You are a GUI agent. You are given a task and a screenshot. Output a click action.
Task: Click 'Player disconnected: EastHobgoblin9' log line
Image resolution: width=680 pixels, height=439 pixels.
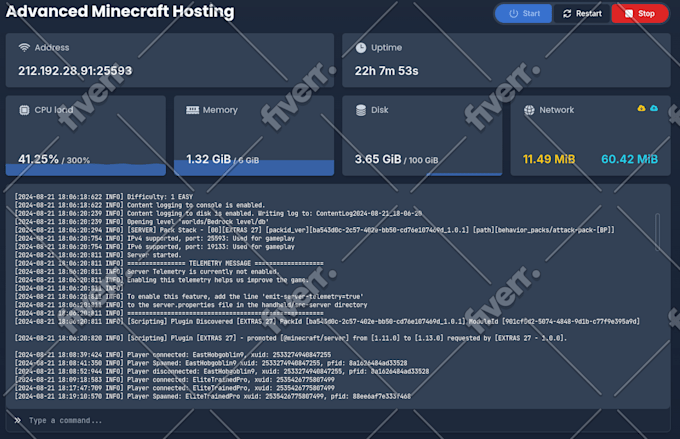click(x=222, y=371)
